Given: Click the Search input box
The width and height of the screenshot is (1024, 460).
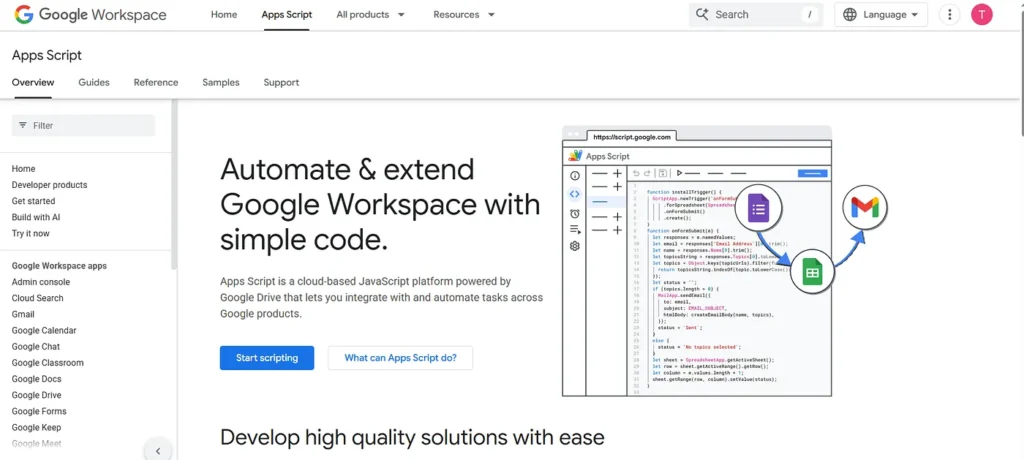Looking at the screenshot, I should tap(756, 14).
